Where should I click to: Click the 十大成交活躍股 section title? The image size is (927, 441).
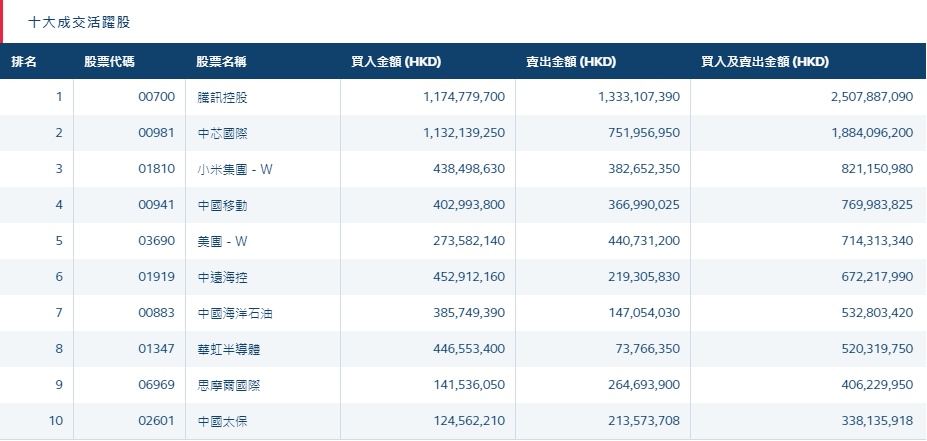point(79,20)
